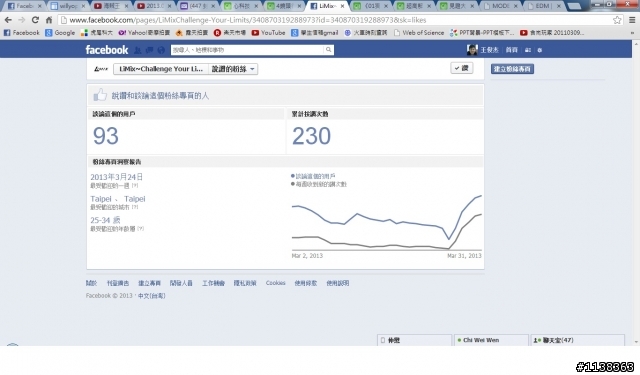640x375 pixels.
Task: Open the bookmark ending in 20110309
Action: [552, 33]
